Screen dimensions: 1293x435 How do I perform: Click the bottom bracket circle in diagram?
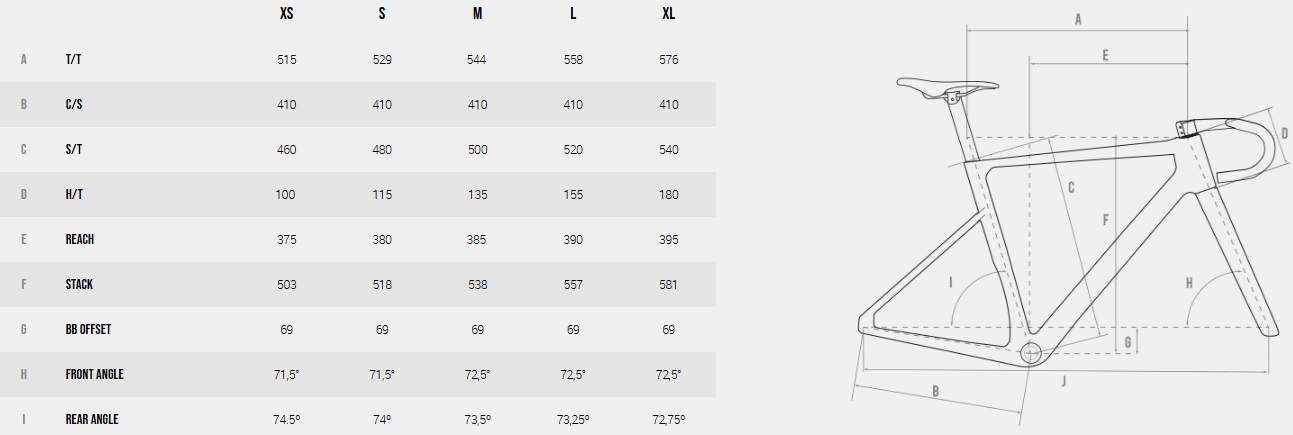click(1032, 352)
